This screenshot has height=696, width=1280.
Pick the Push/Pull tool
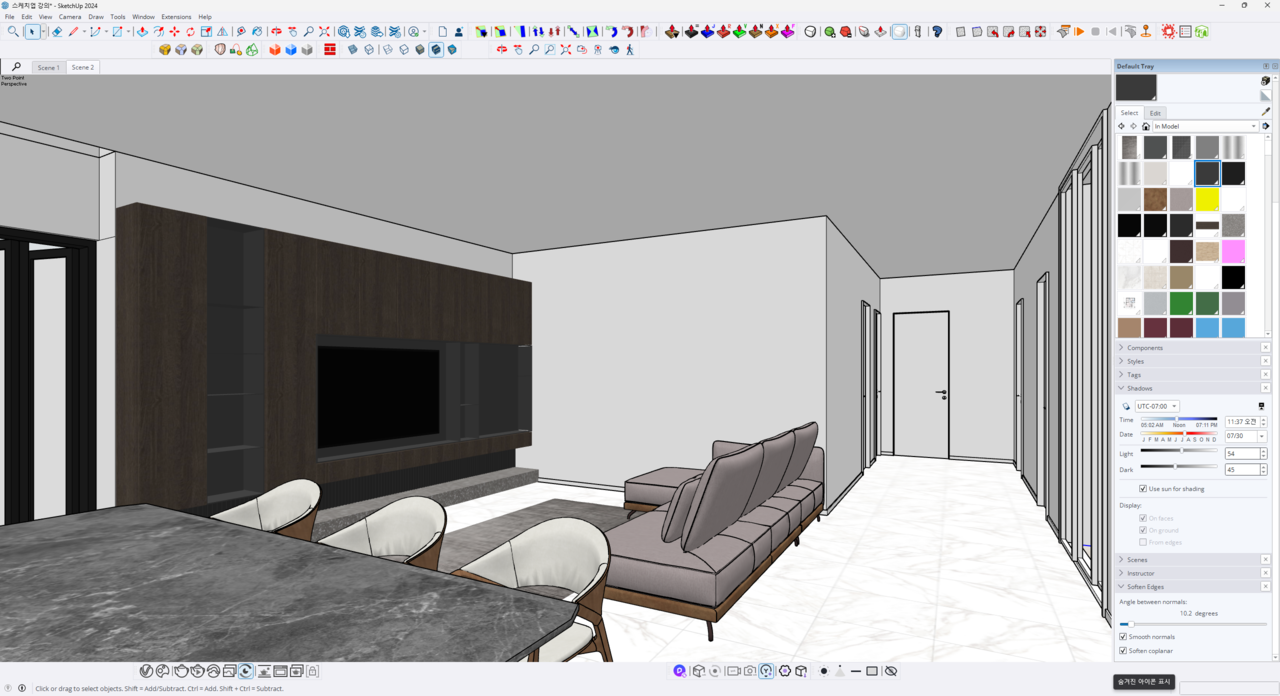142,32
